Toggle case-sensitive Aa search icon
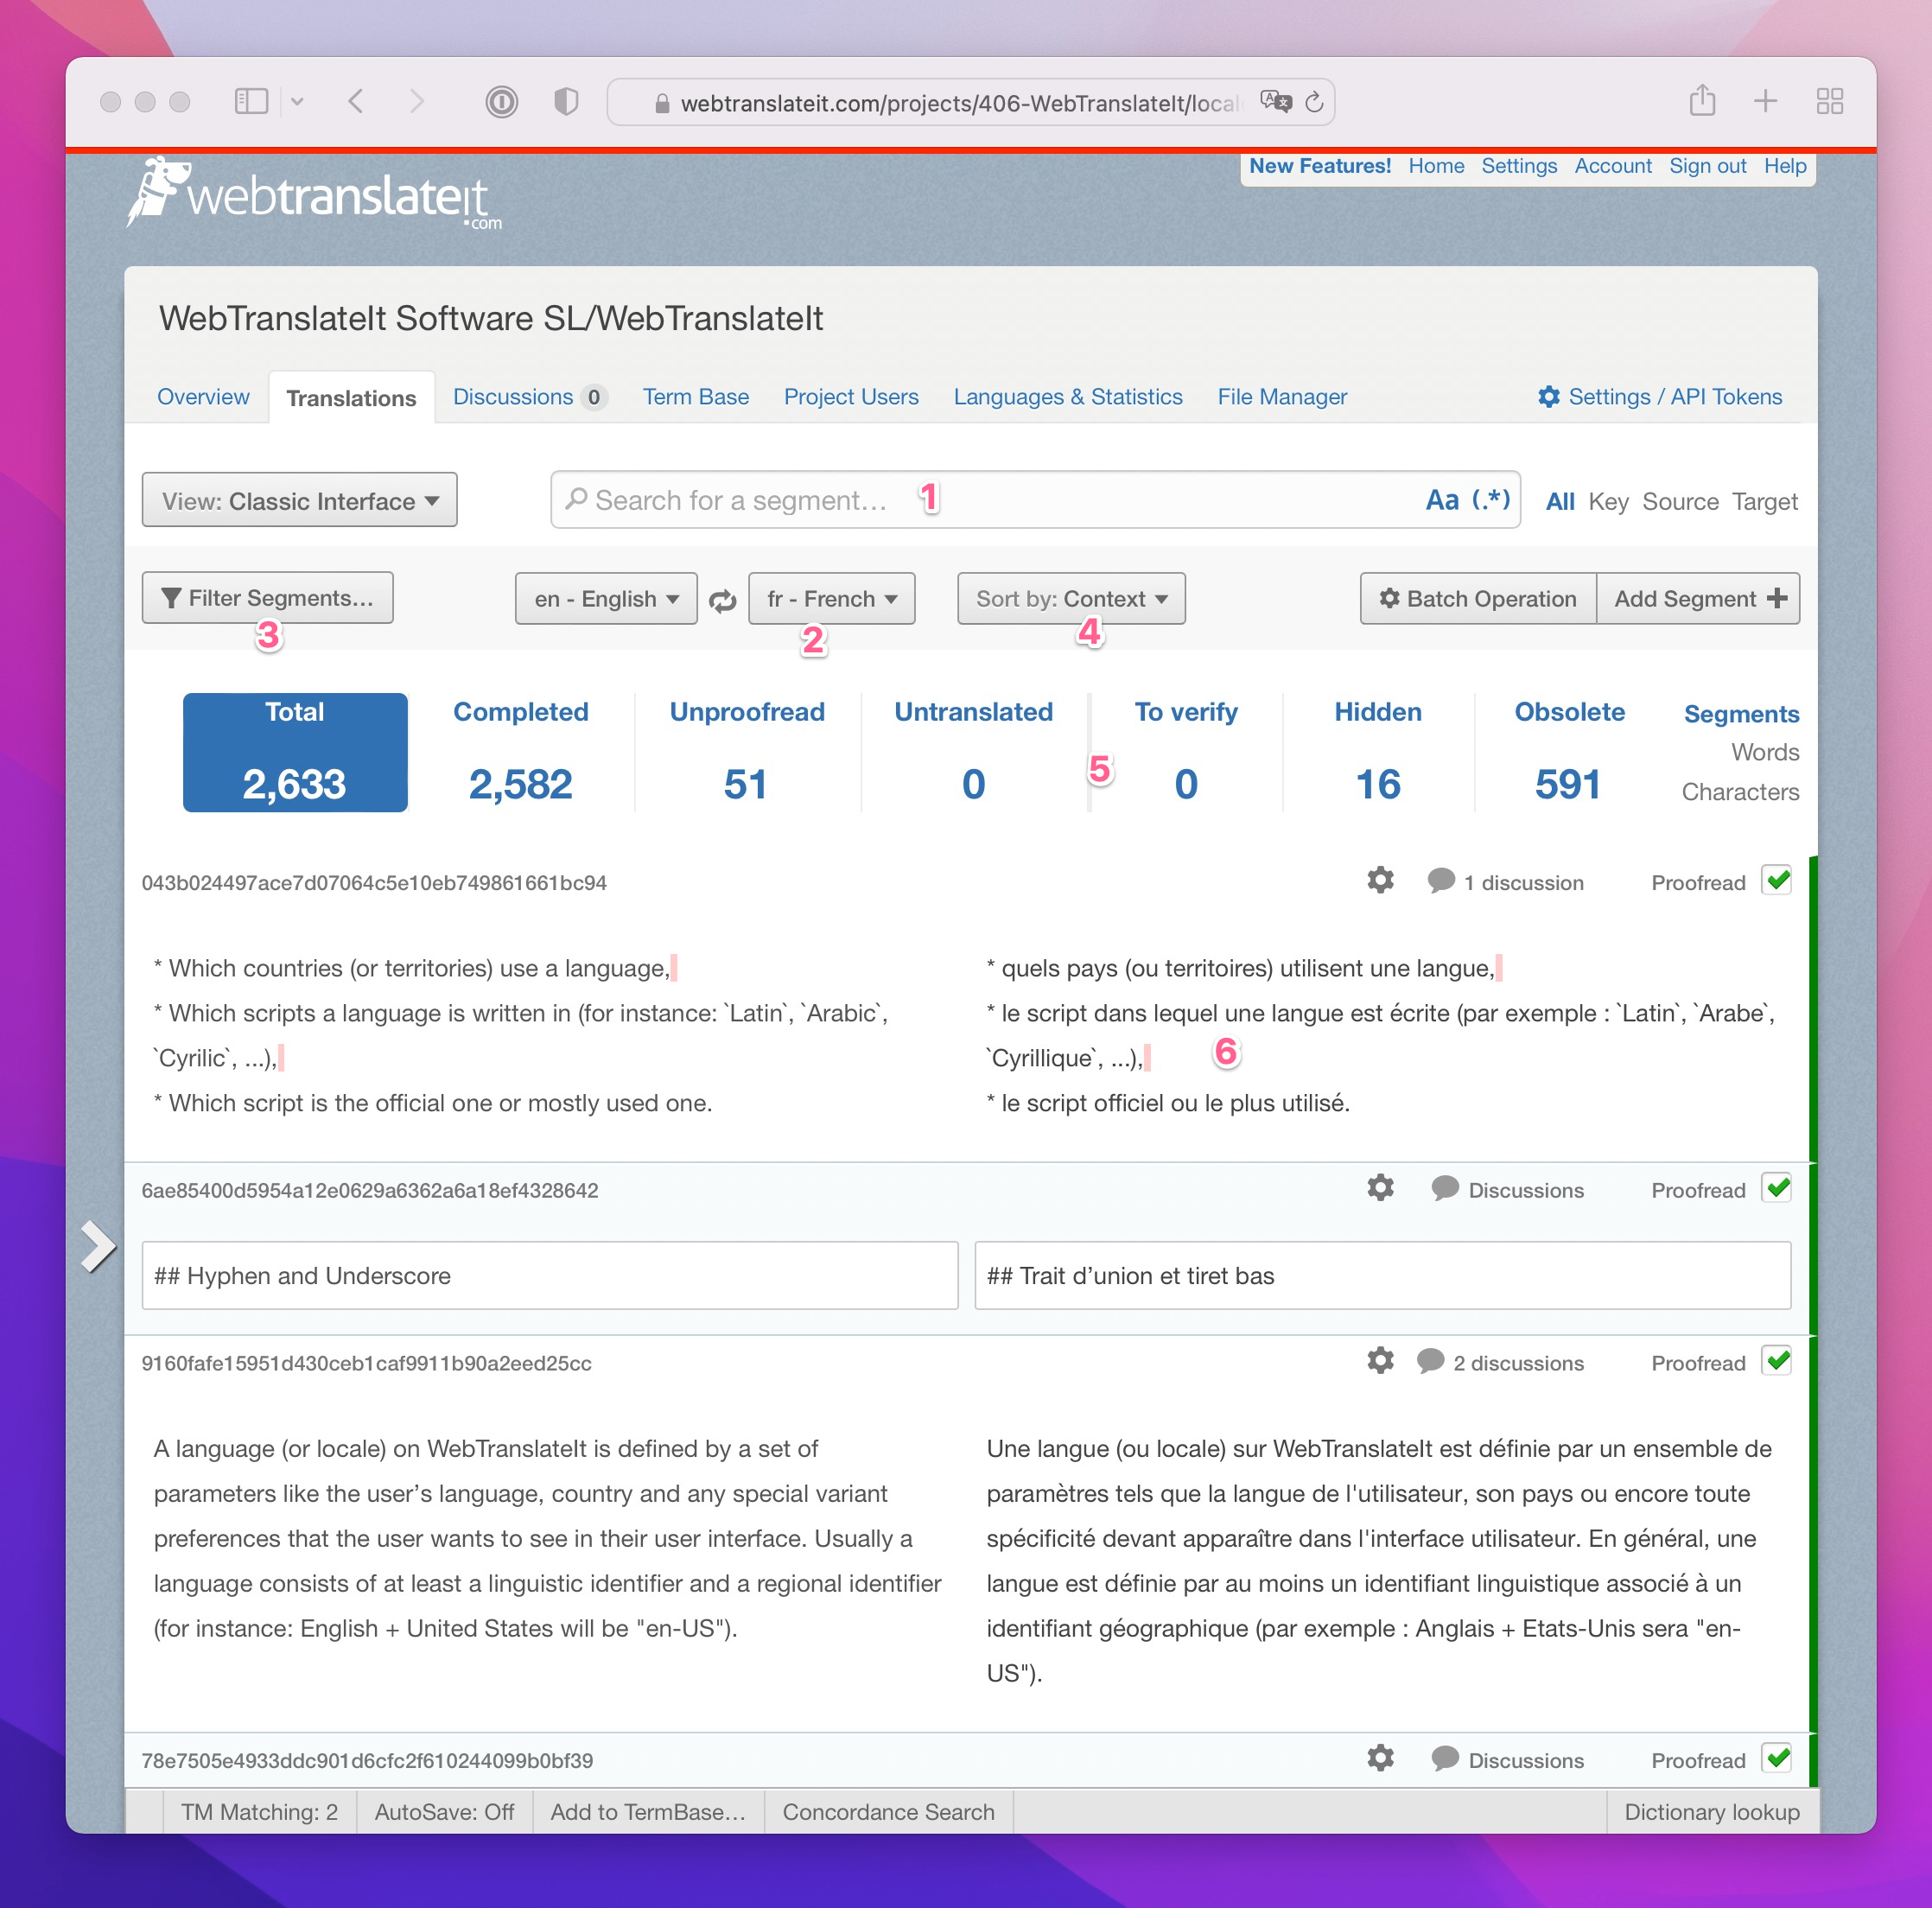This screenshot has width=1932, height=1908. 1441,500
